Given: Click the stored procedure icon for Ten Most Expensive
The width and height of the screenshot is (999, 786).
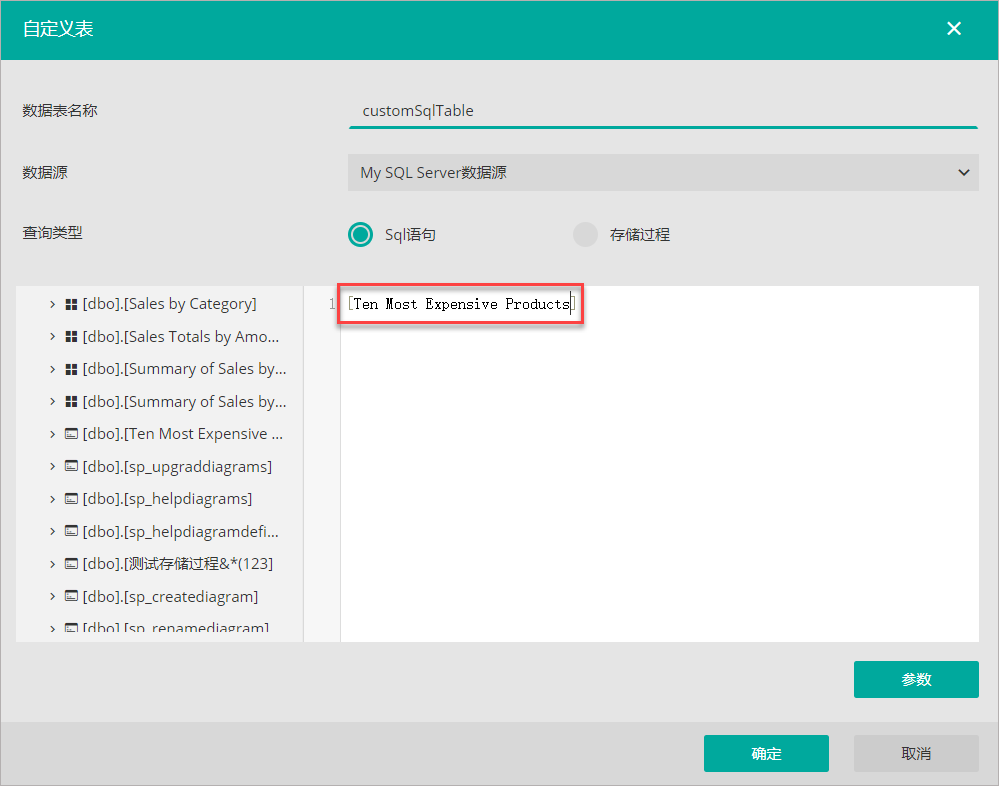Looking at the screenshot, I should tap(71, 434).
